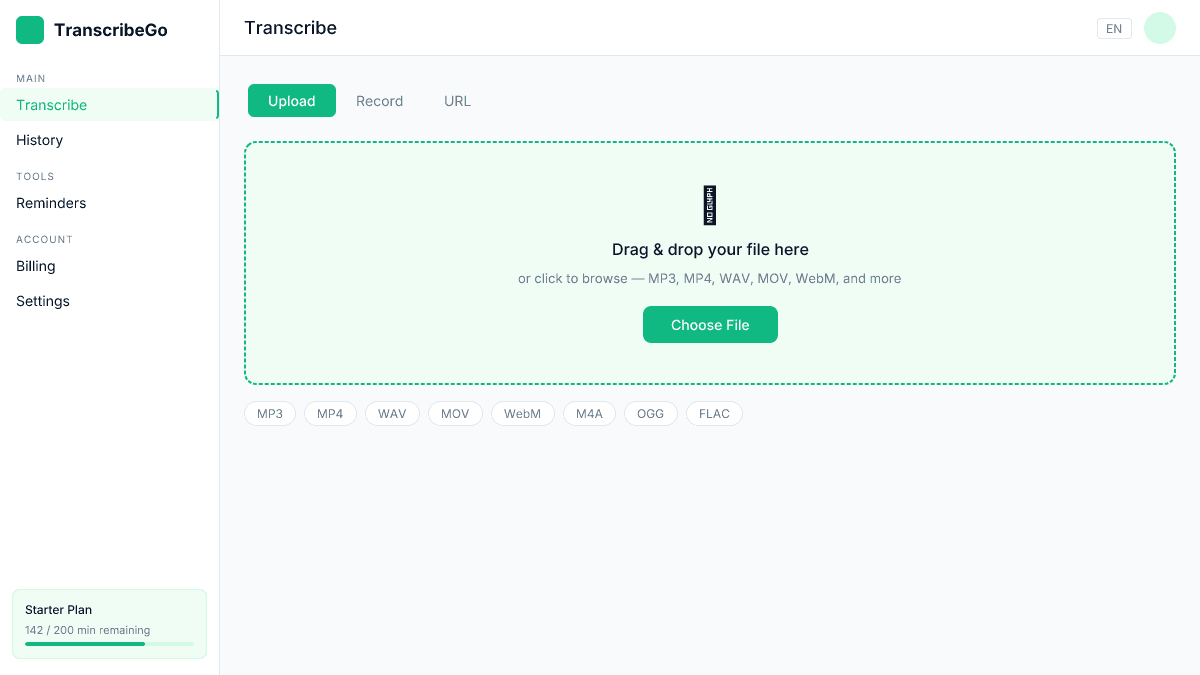Select the WAV format chip
Image resolution: width=1200 pixels, height=675 pixels.
[392, 413]
